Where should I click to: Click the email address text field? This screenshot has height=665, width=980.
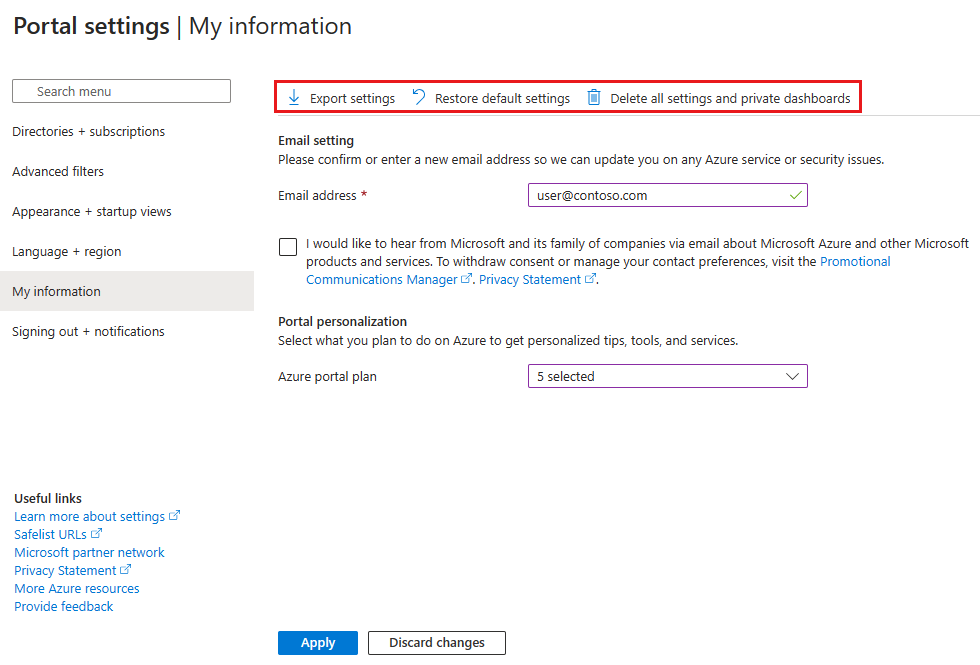[x=668, y=195]
